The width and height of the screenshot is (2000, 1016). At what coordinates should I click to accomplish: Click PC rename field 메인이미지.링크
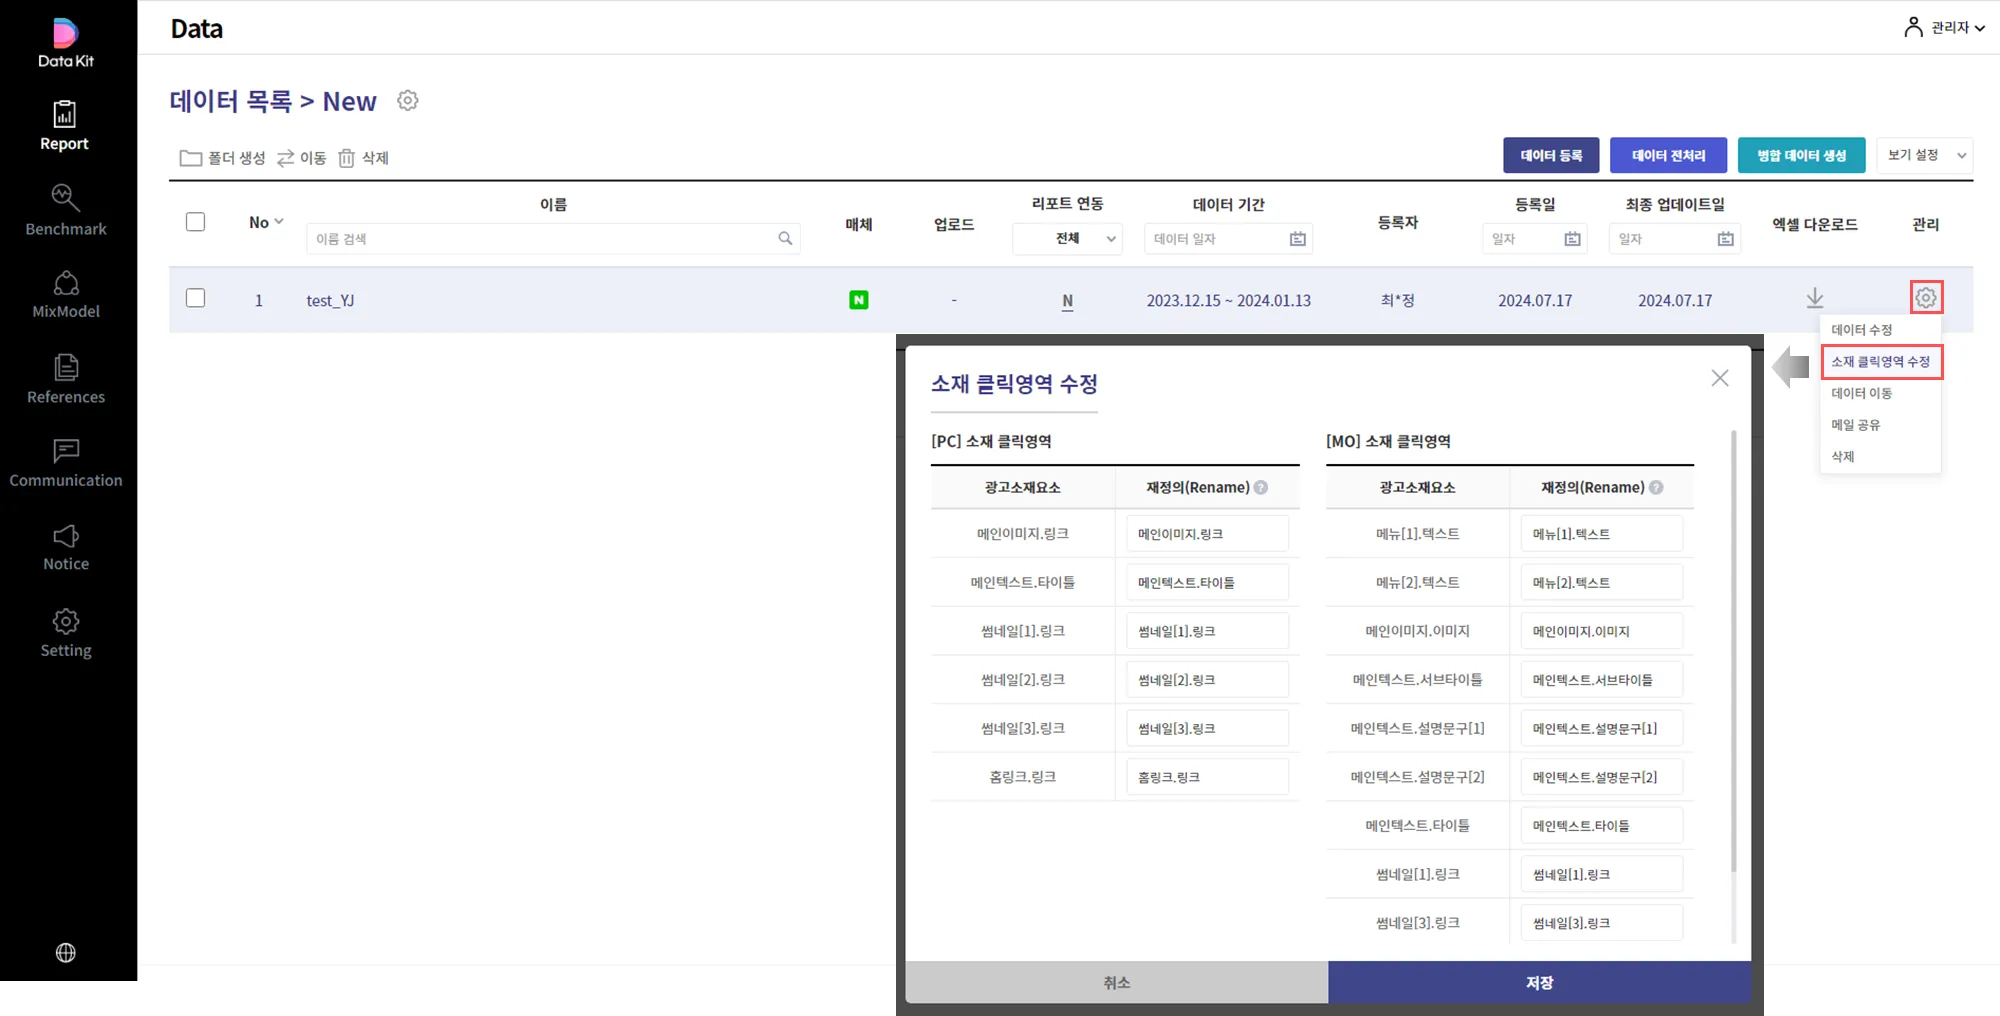coord(1207,534)
